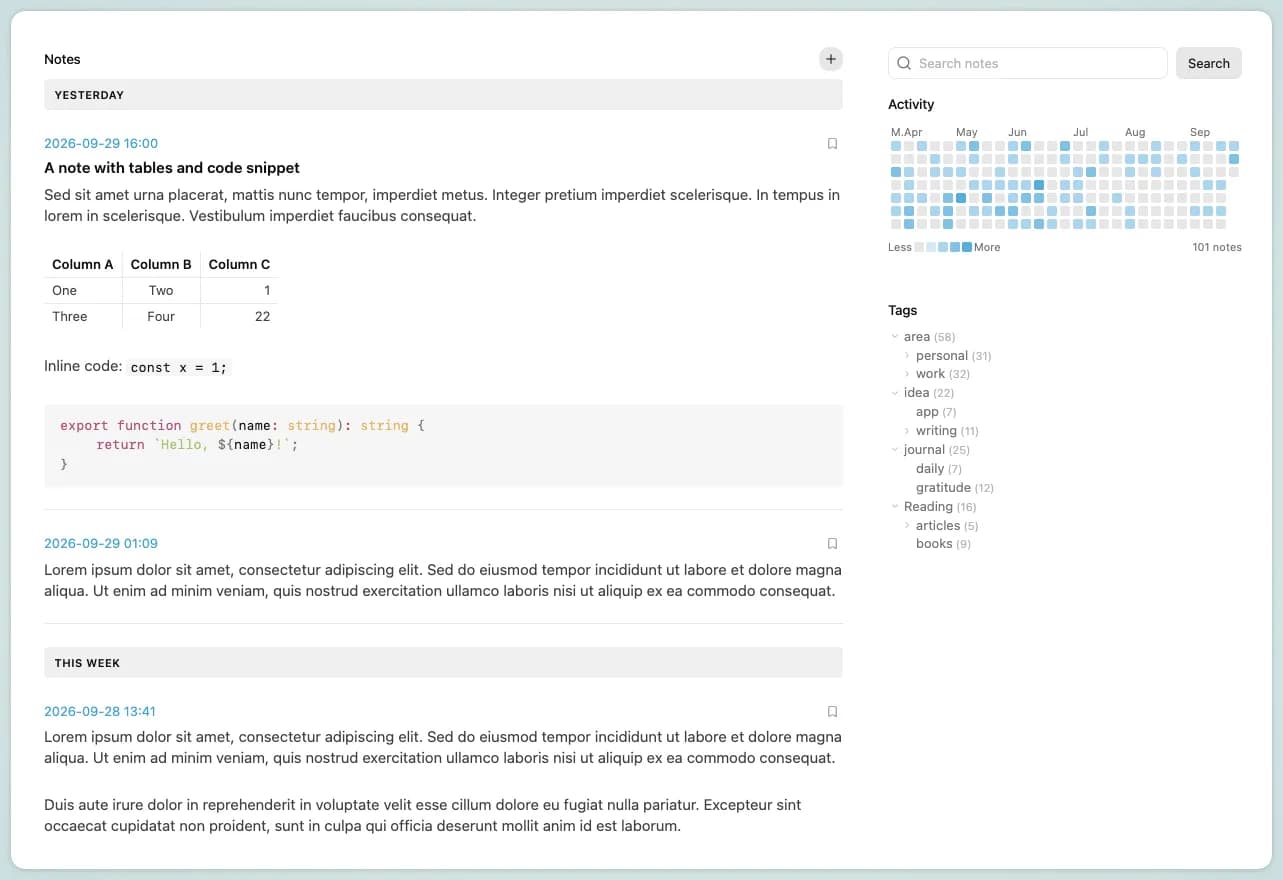Collapse the journal tag group chevron
Viewport: 1283px width, 880px height.
click(x=895, y=450)
